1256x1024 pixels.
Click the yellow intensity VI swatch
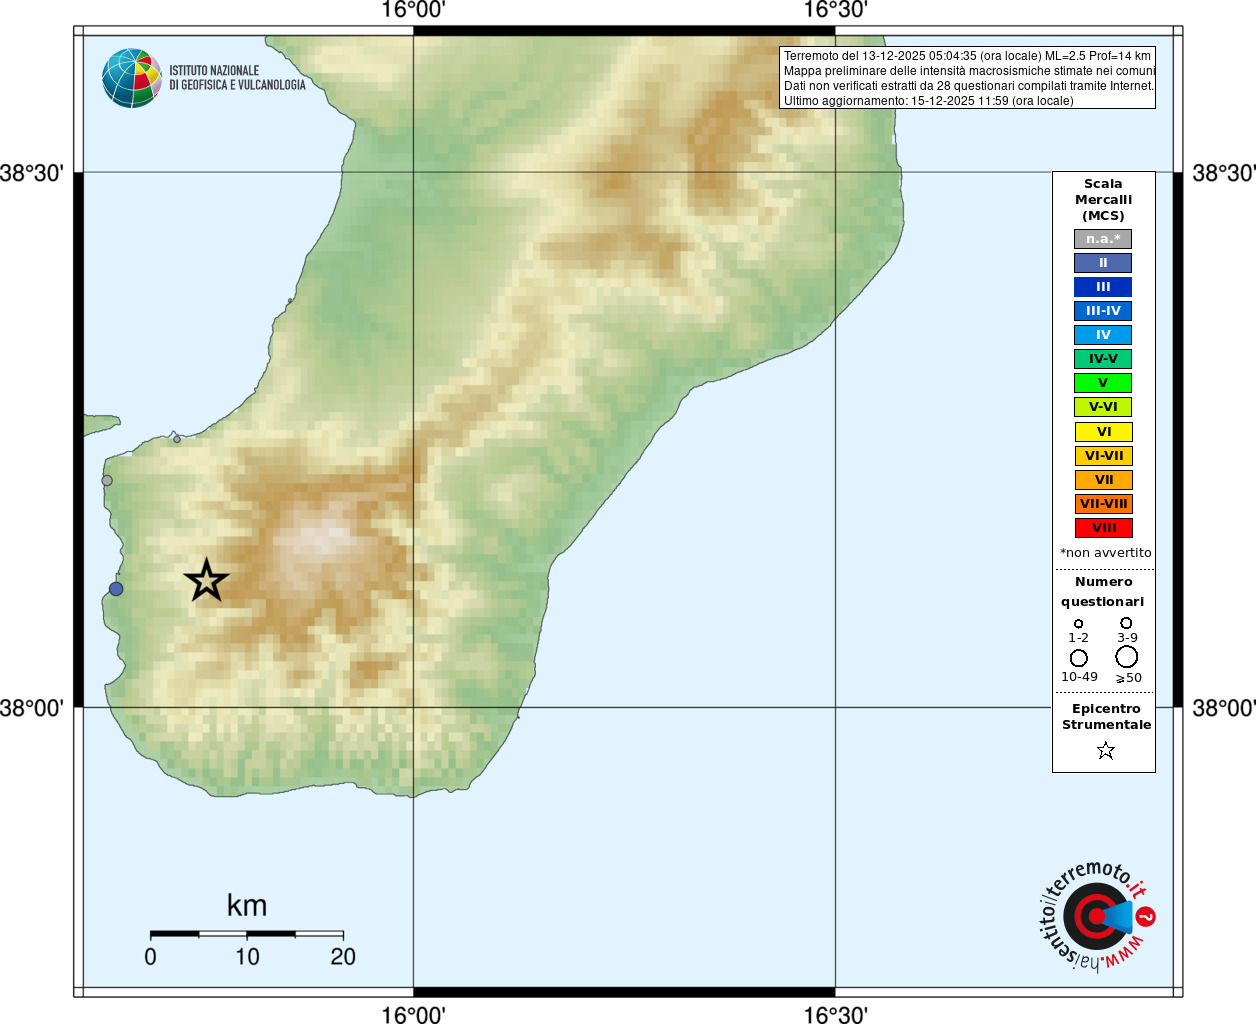1104,432
